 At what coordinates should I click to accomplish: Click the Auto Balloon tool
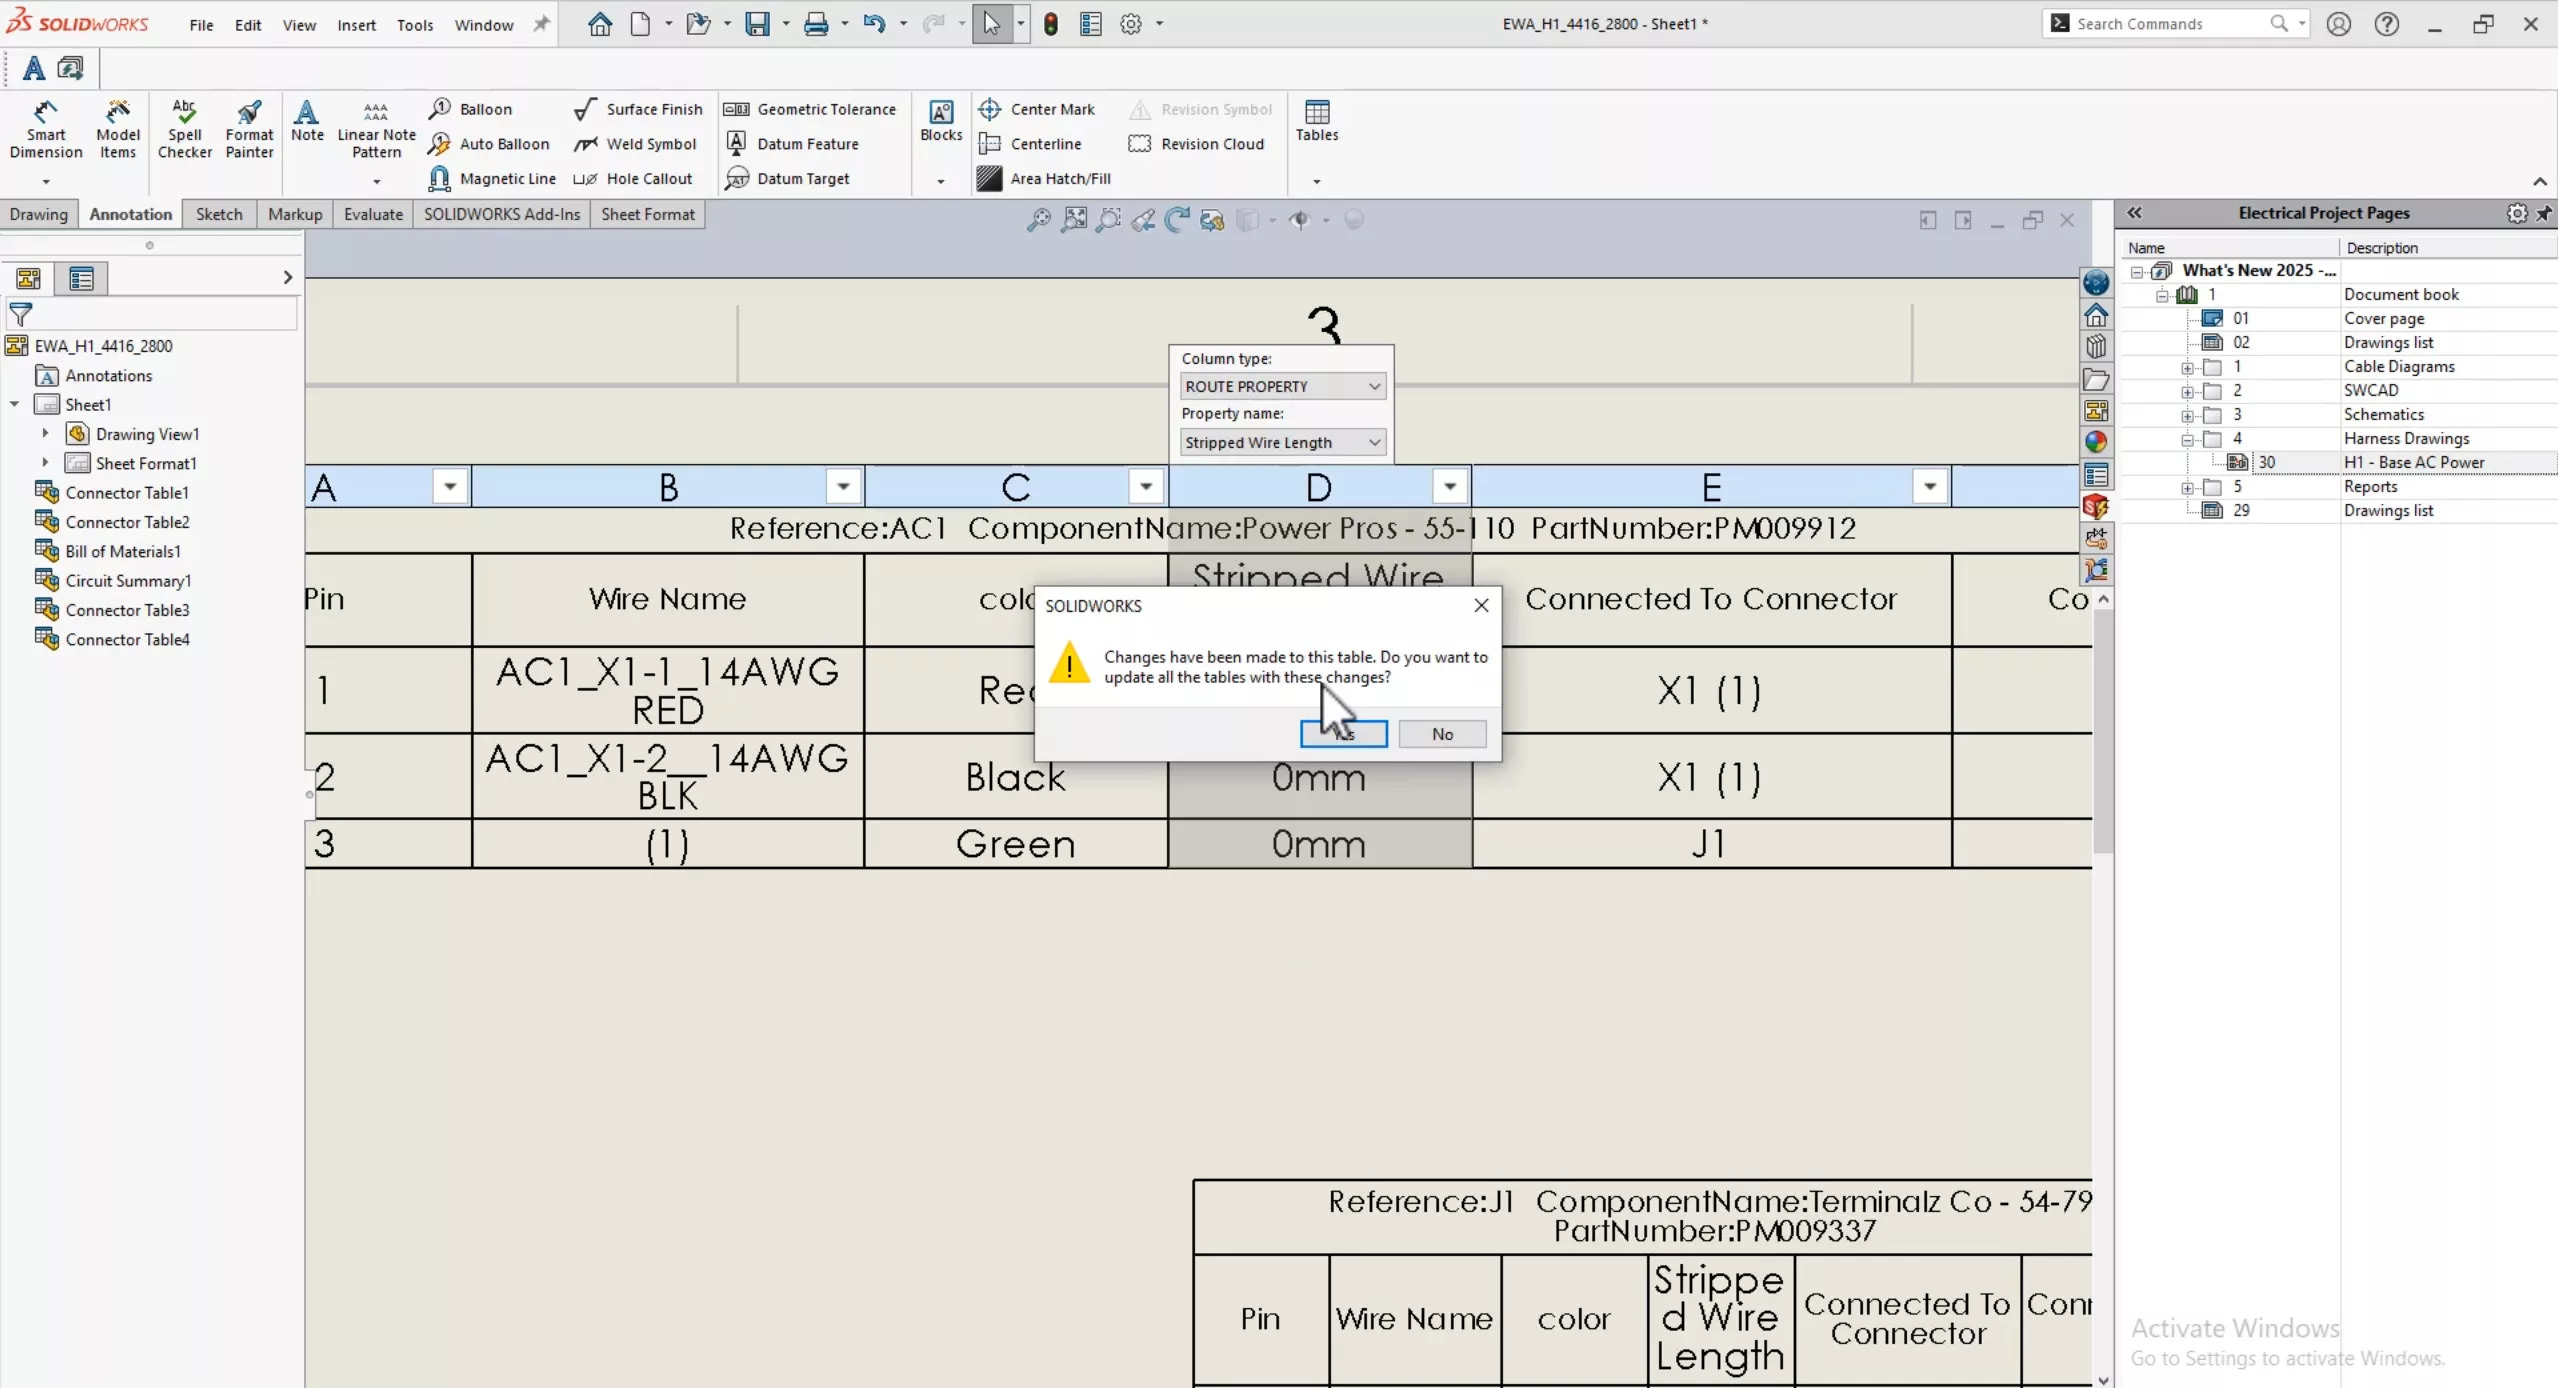pyautogui.click(x=488, y=144)
